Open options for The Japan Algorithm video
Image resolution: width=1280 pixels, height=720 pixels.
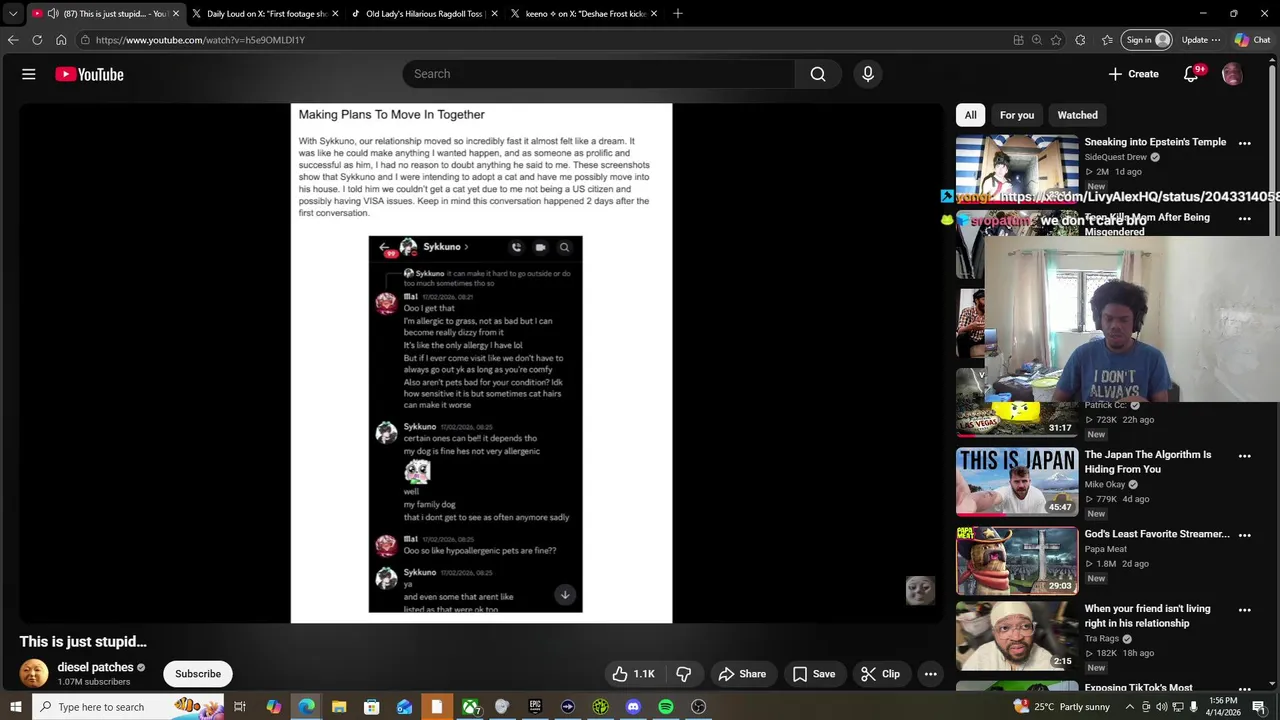pyautogui.click(x=1245, y=456)
